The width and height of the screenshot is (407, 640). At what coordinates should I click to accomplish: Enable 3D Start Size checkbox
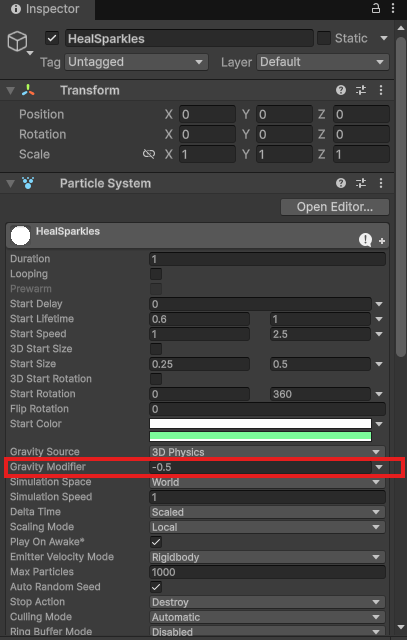click(156, 349)
